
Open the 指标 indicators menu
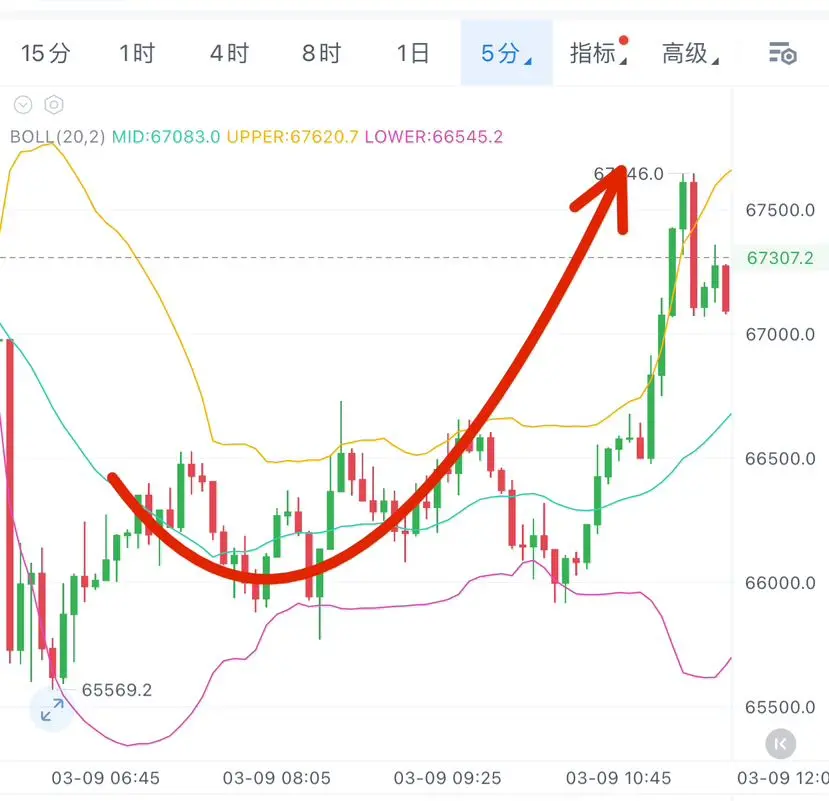[x=598, y=52]
